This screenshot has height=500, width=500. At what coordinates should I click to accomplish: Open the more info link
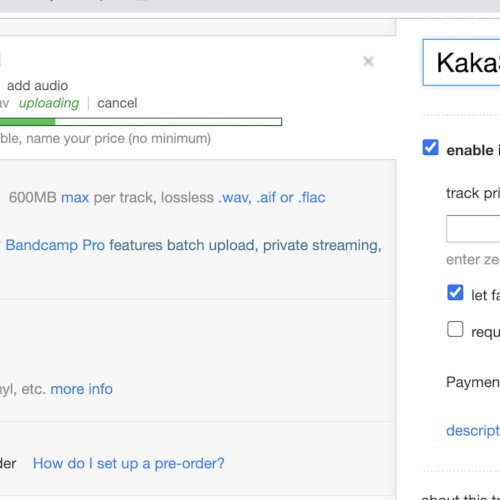pyautogui.click(x=82, y=389)
